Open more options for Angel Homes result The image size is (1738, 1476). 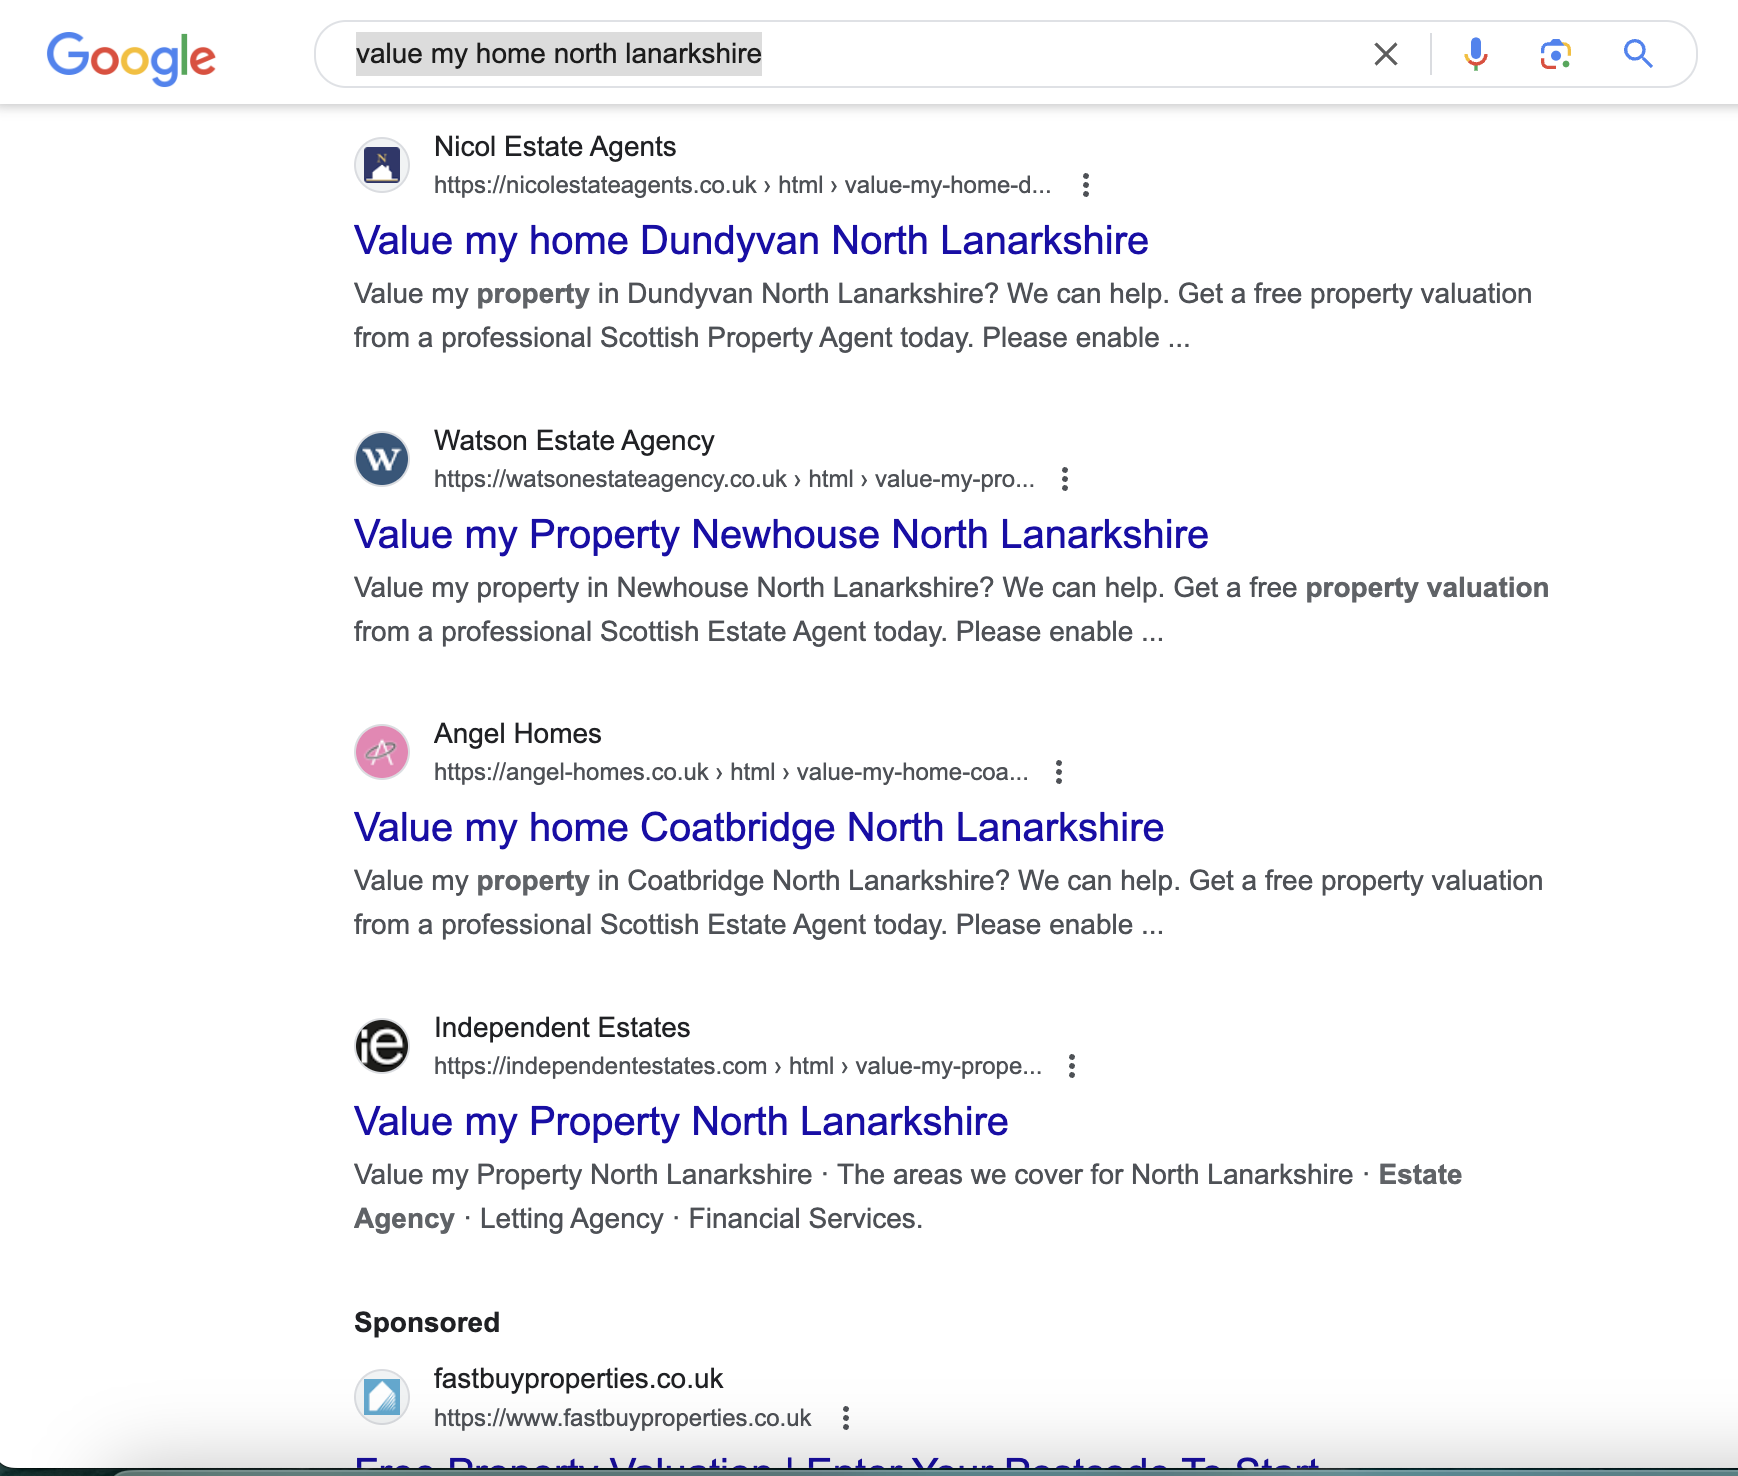point(1058,772)
